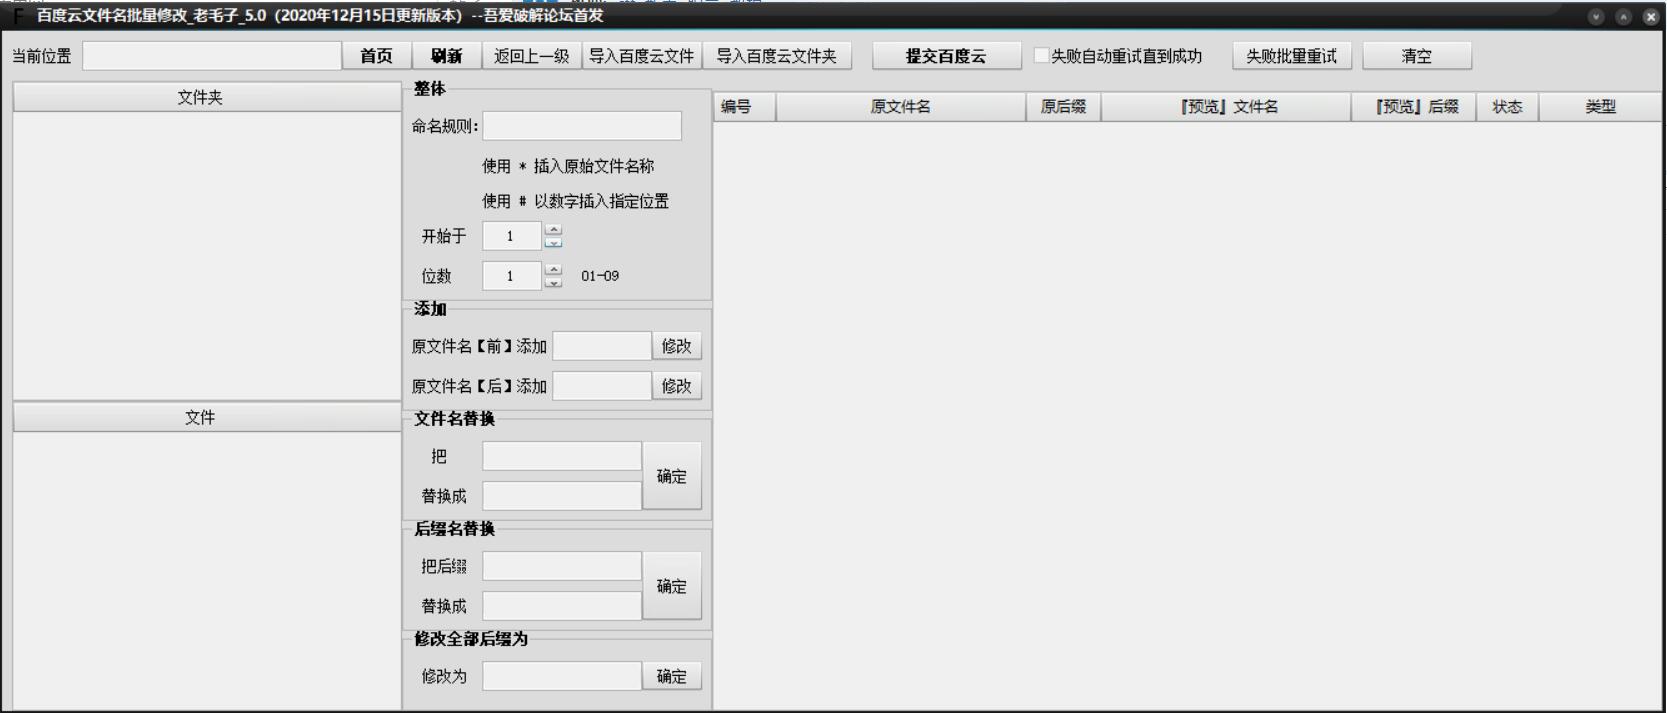This screenshot has width=1667, height=713.
Task: Click 修改 next to 原文件名【后】添加
Action: 676,386
